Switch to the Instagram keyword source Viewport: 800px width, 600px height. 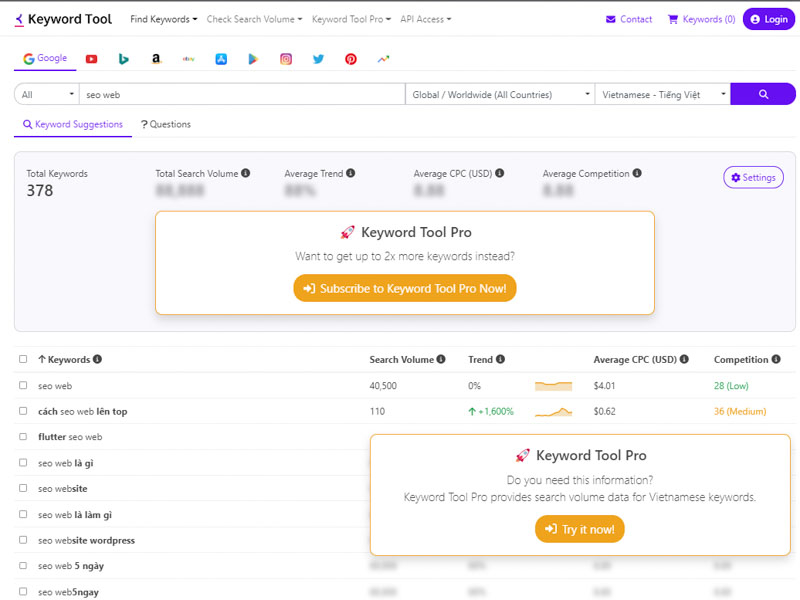pyautogui.click(x=286, y=59)
